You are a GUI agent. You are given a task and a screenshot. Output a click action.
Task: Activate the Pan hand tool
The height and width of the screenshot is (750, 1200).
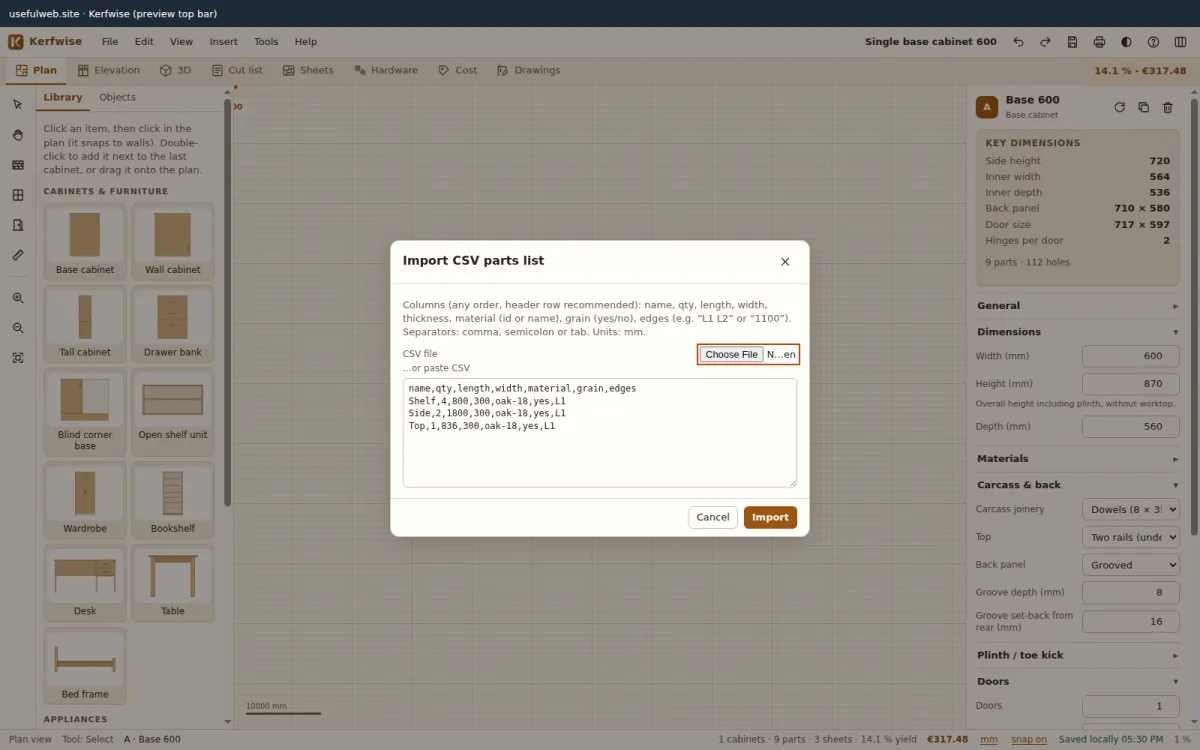(x=18, y=135)
